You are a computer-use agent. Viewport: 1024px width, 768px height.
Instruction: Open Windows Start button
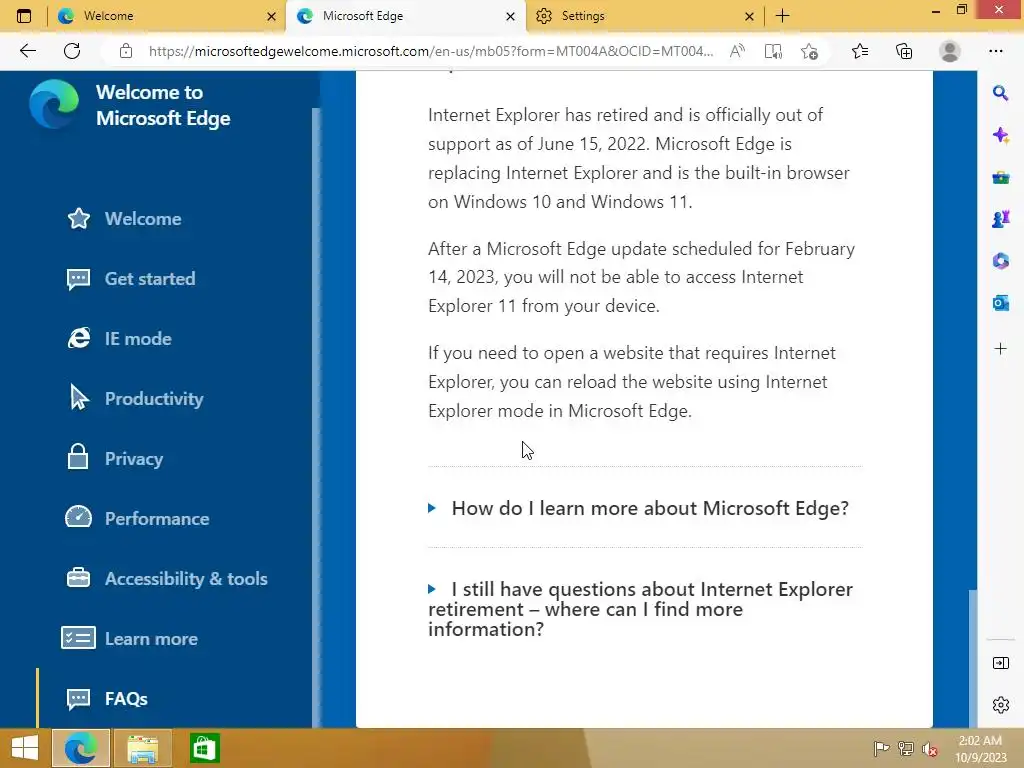25,748
